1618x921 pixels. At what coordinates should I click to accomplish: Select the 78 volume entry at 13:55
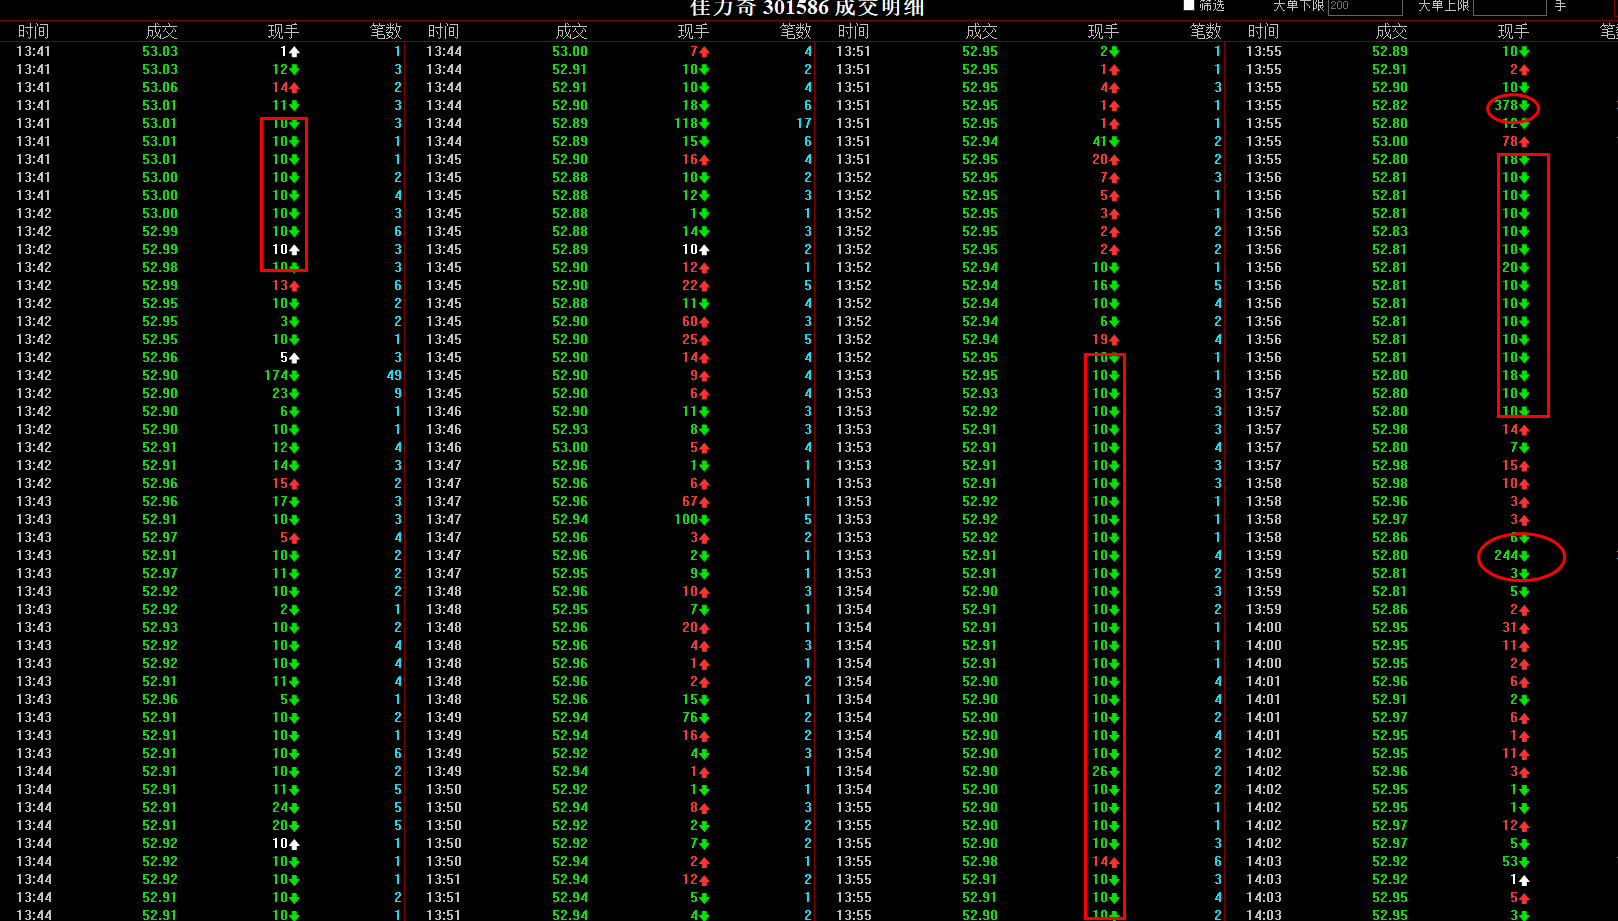tap(1516, 142)
